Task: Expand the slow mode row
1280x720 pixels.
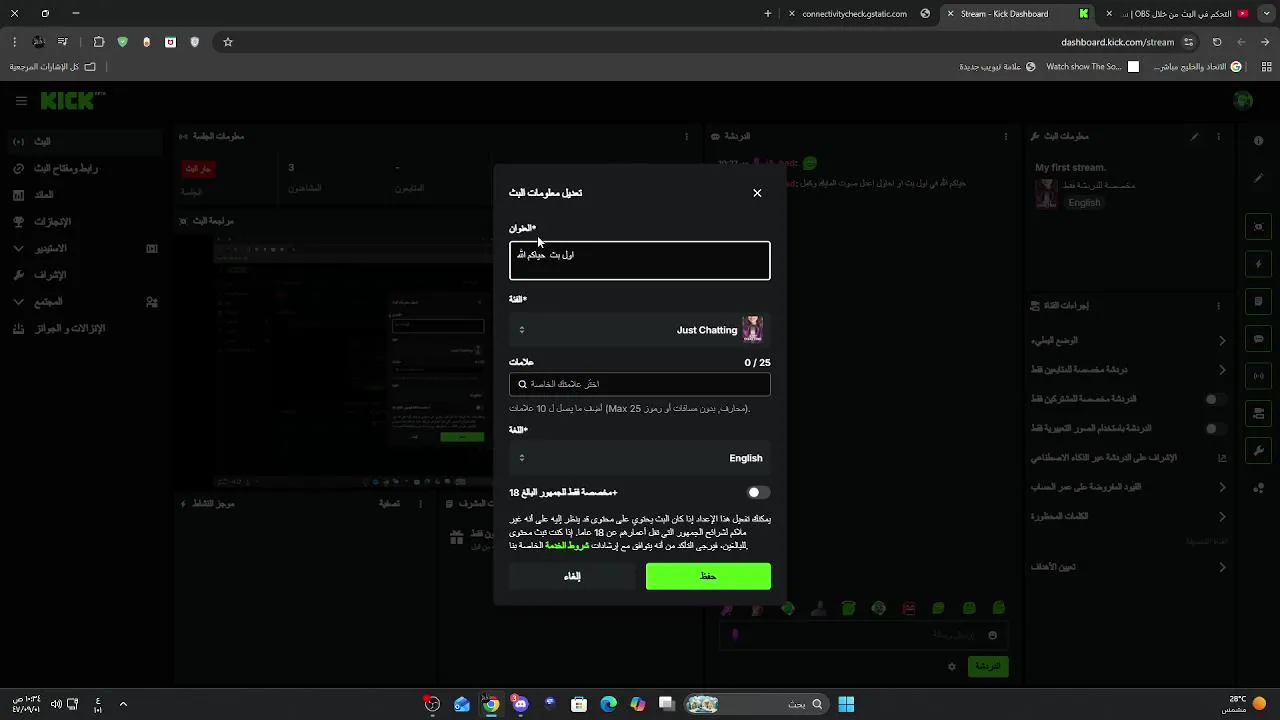Action: (1128, 341)
